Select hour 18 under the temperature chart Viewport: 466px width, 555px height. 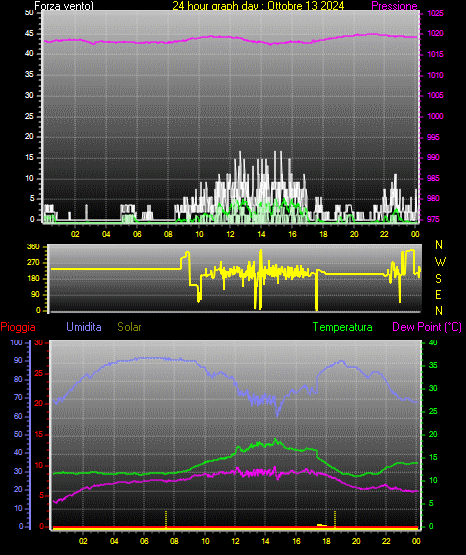[326, 541]
